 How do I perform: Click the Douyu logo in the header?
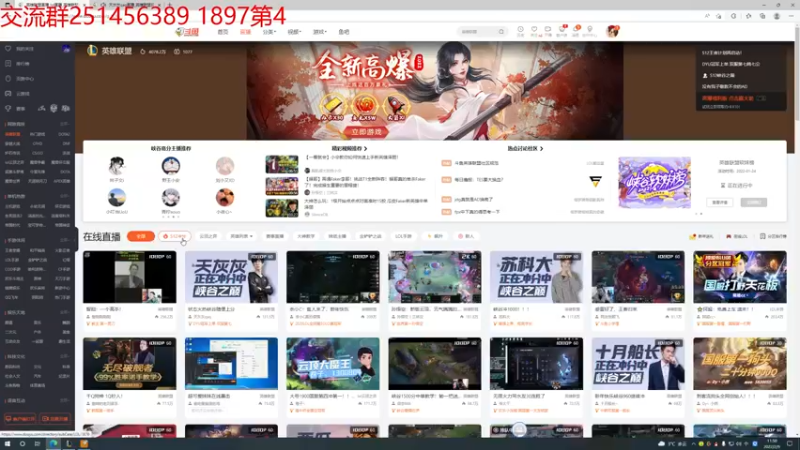[187, 32]
